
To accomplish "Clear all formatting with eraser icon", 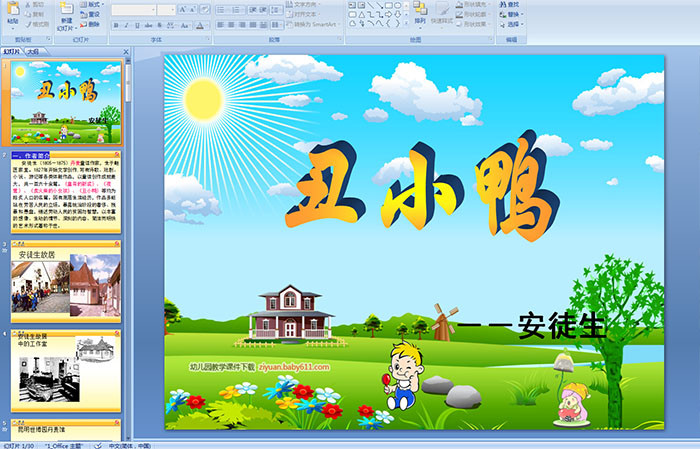I will coord(204,10).
